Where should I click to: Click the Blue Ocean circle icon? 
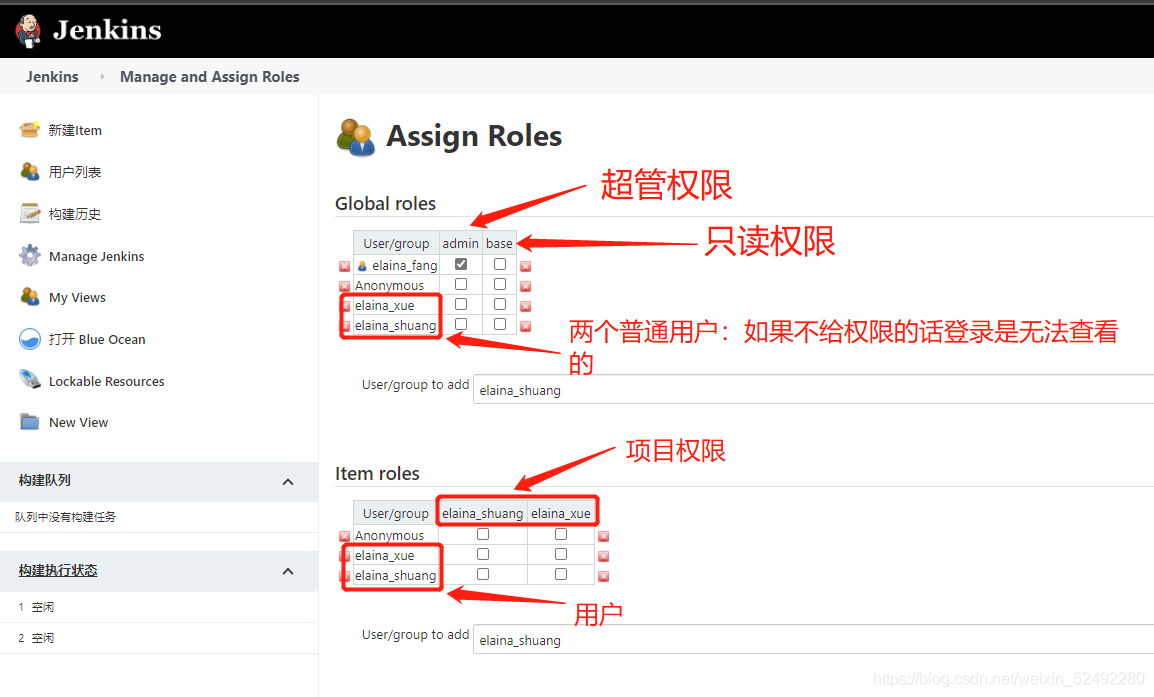[x=29, y=339]
